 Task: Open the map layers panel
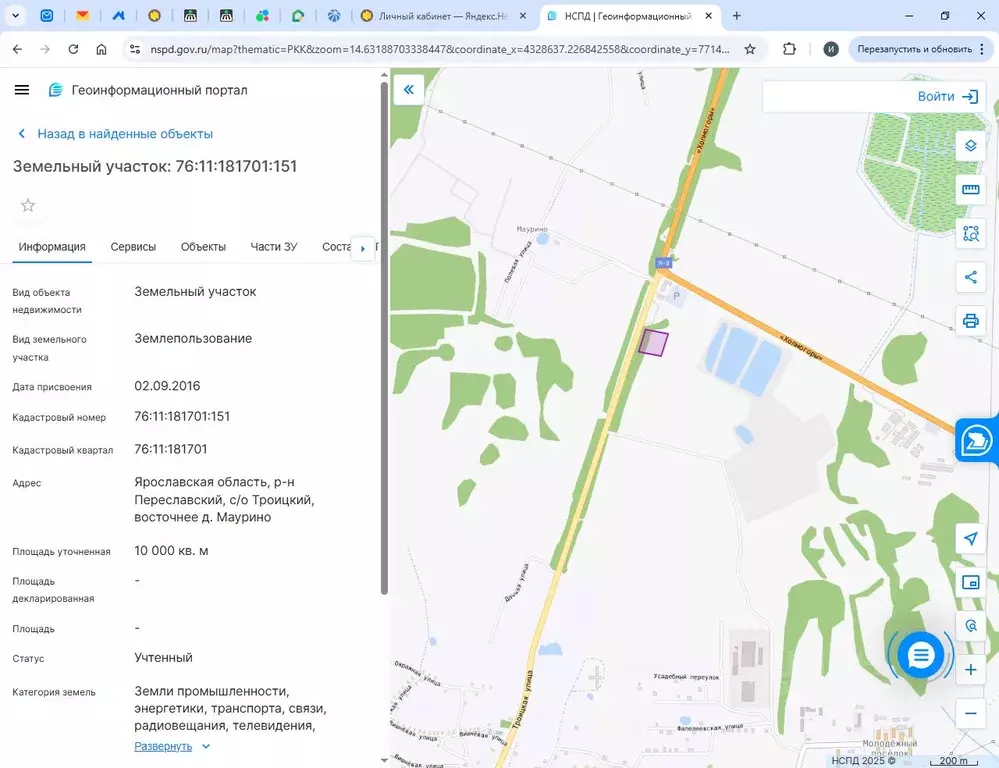970,146
